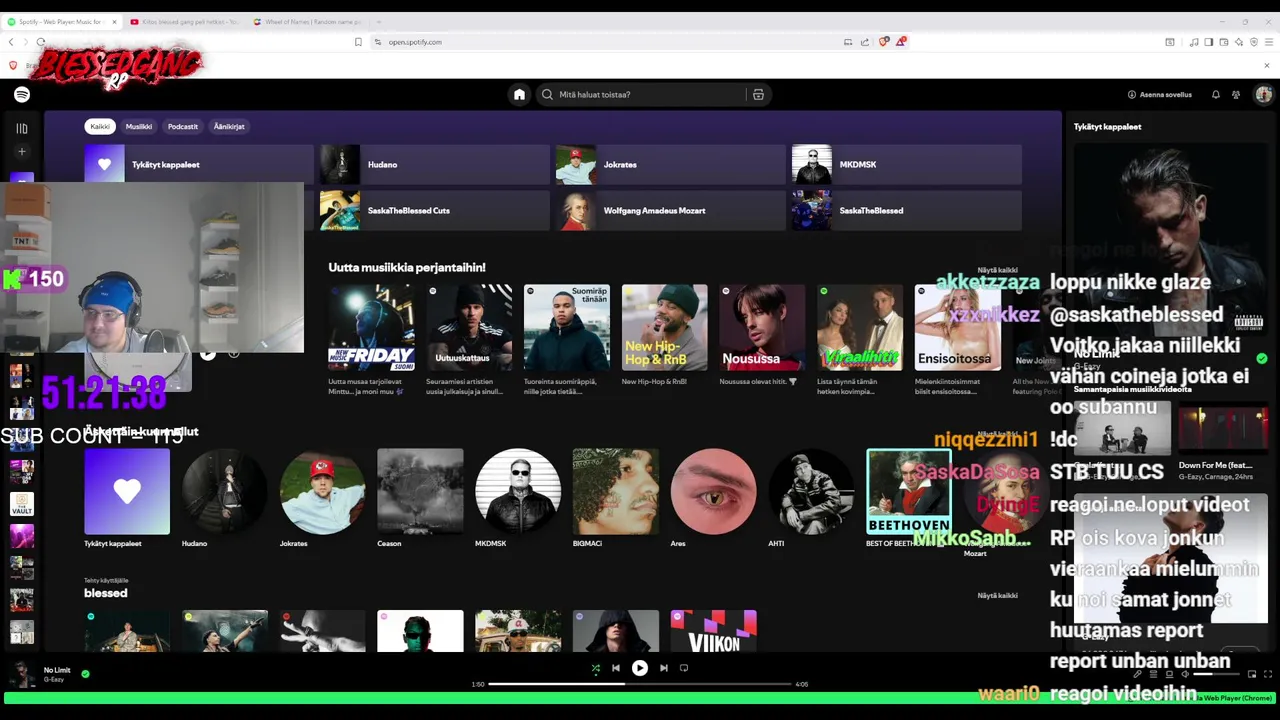Open Suomiräp tänään playlist cover

(567, 327)
